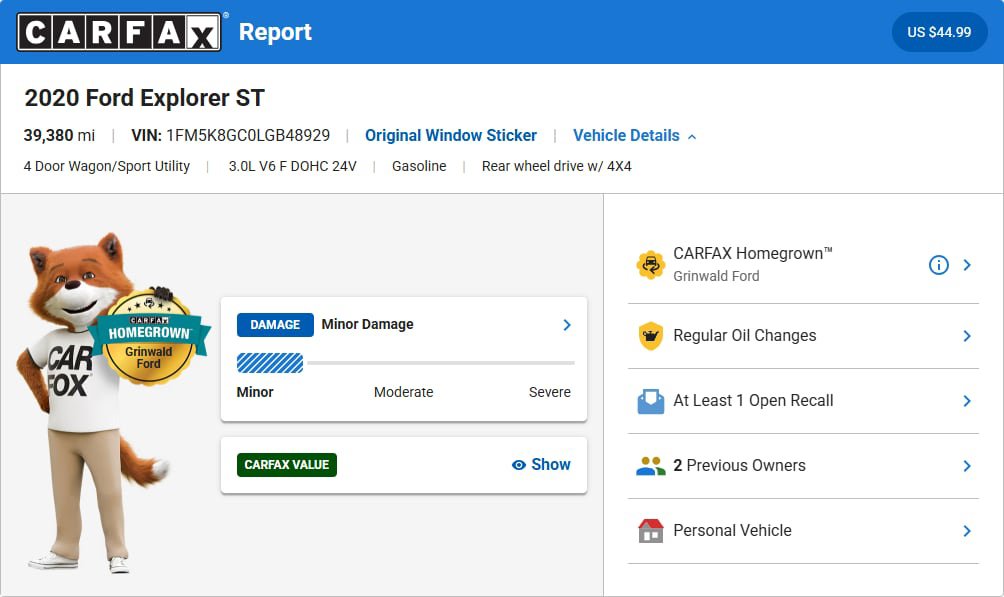
Task: Open Minor Damage details arrow
Action: [x=567, y=325]
